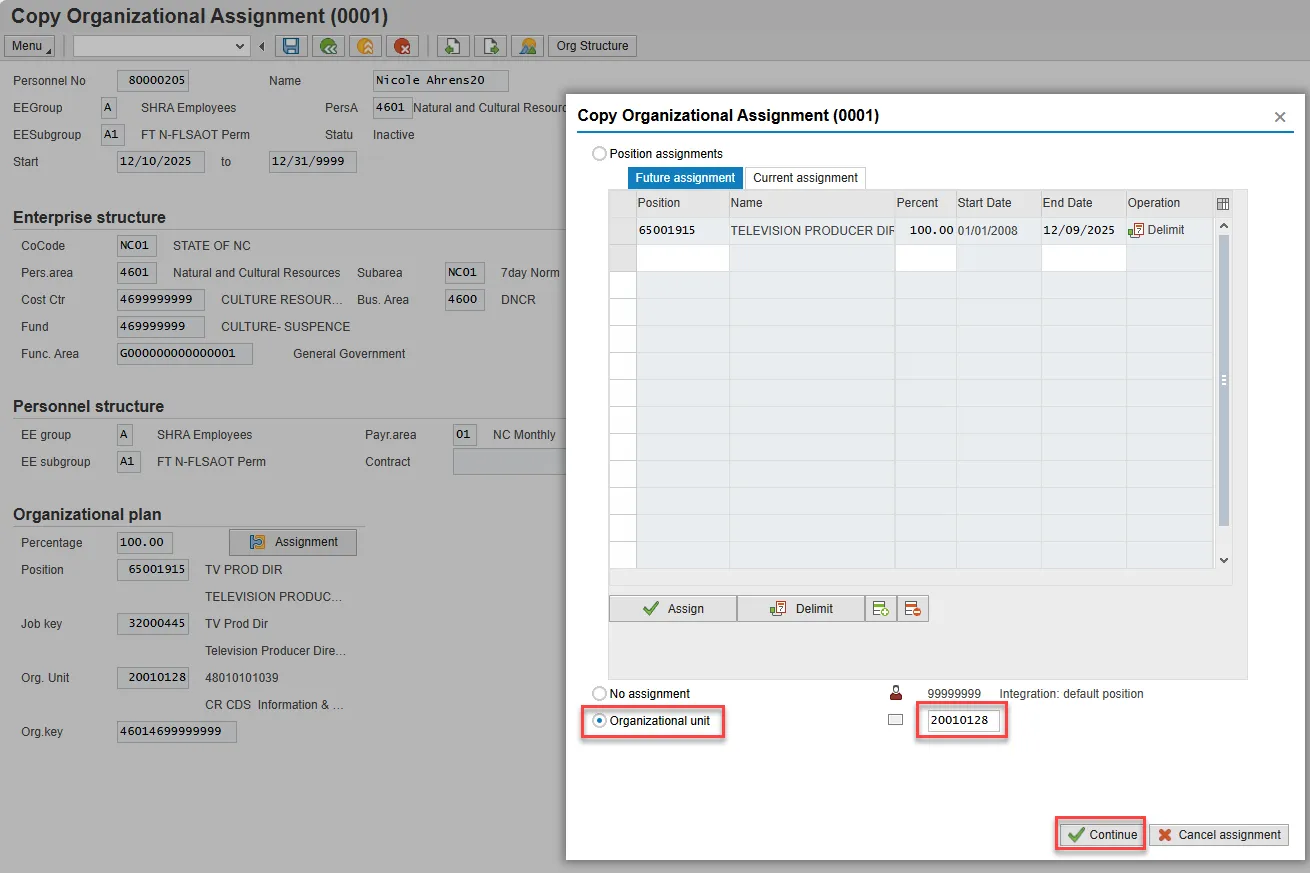The width and height of the screenshot is (1310, 873).
Task: Select the No assignment radio button
Action: 599,693
